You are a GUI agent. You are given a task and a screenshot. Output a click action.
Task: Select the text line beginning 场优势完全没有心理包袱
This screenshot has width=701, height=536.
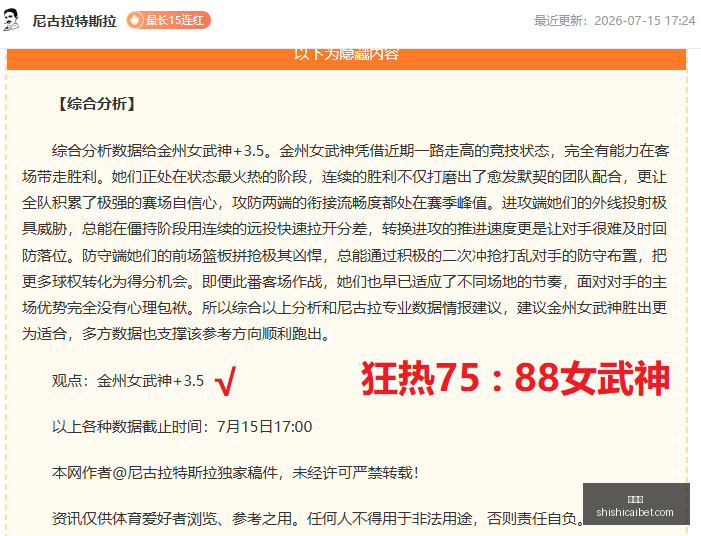point(345,308)
